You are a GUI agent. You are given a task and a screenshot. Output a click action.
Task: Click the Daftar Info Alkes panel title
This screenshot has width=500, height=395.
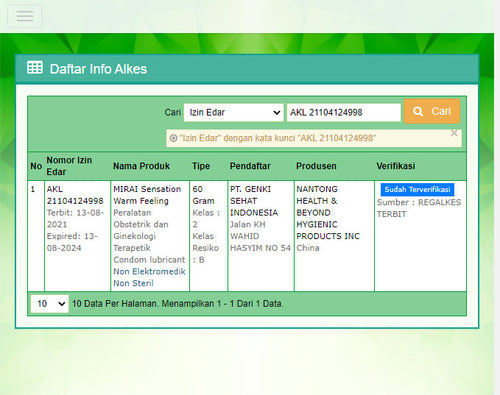click(x=98, y=69)
